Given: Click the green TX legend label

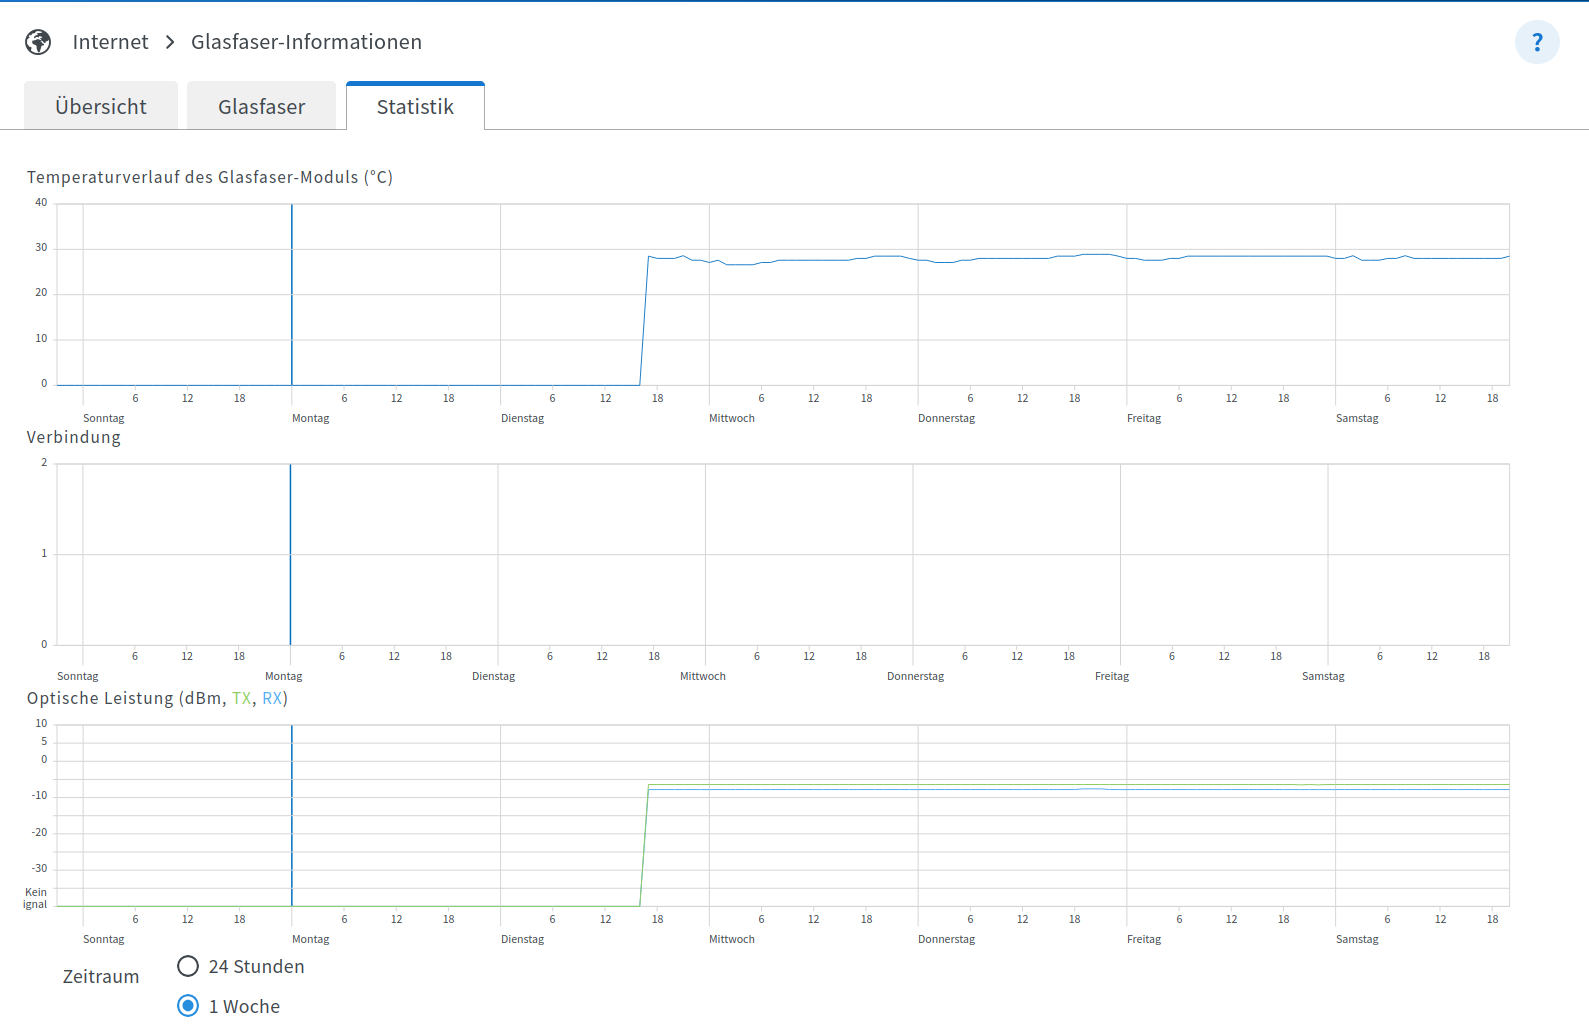Looking at the screenshot, I should [x=241, y=698].
